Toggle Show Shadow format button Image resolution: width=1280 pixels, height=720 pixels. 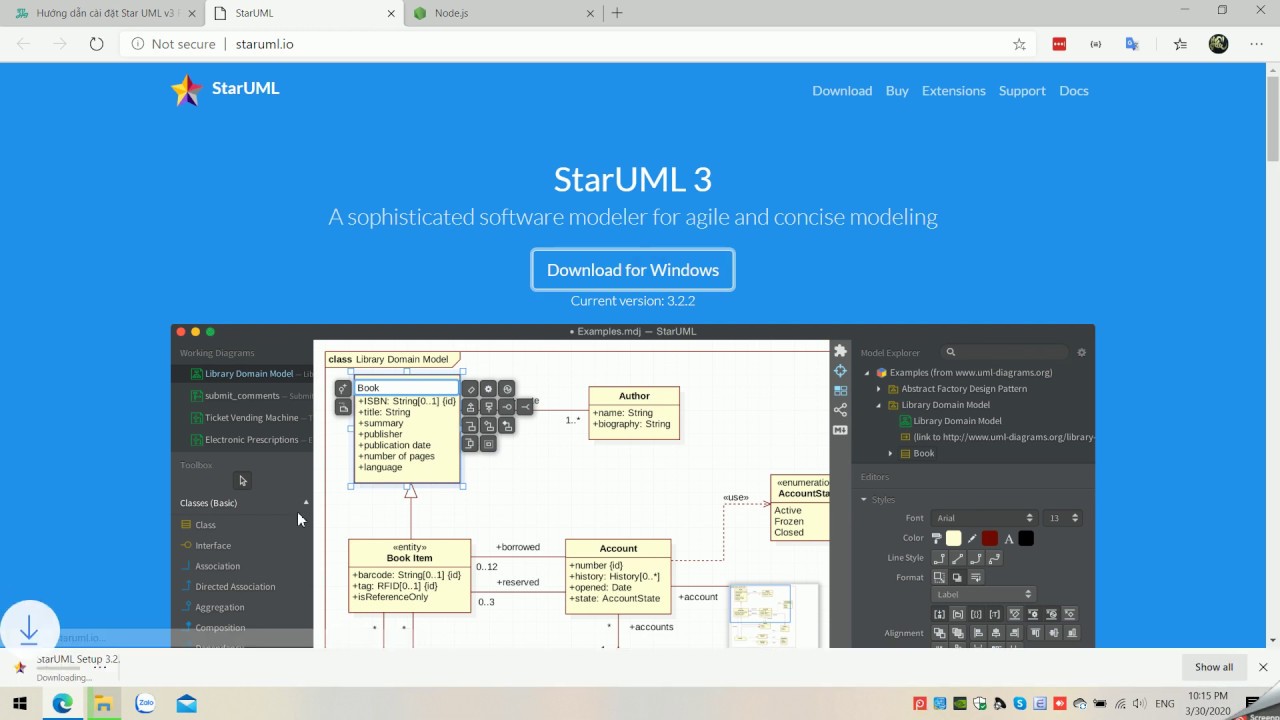click(x=957, y=577)
